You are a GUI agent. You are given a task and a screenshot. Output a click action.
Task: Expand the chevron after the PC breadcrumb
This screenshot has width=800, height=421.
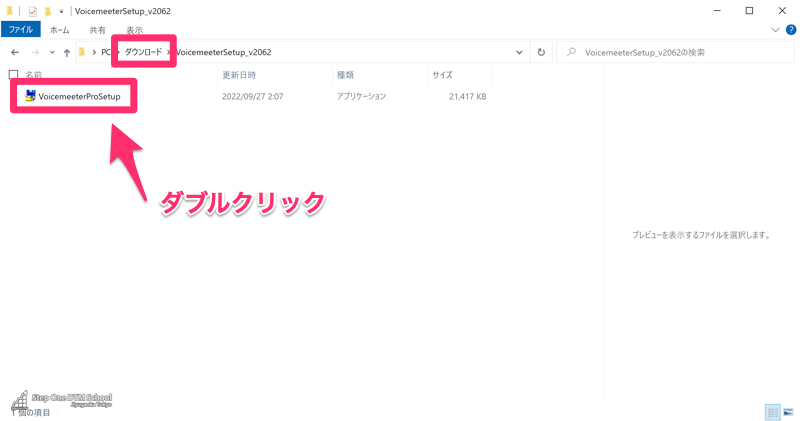(x=117, y=52)
